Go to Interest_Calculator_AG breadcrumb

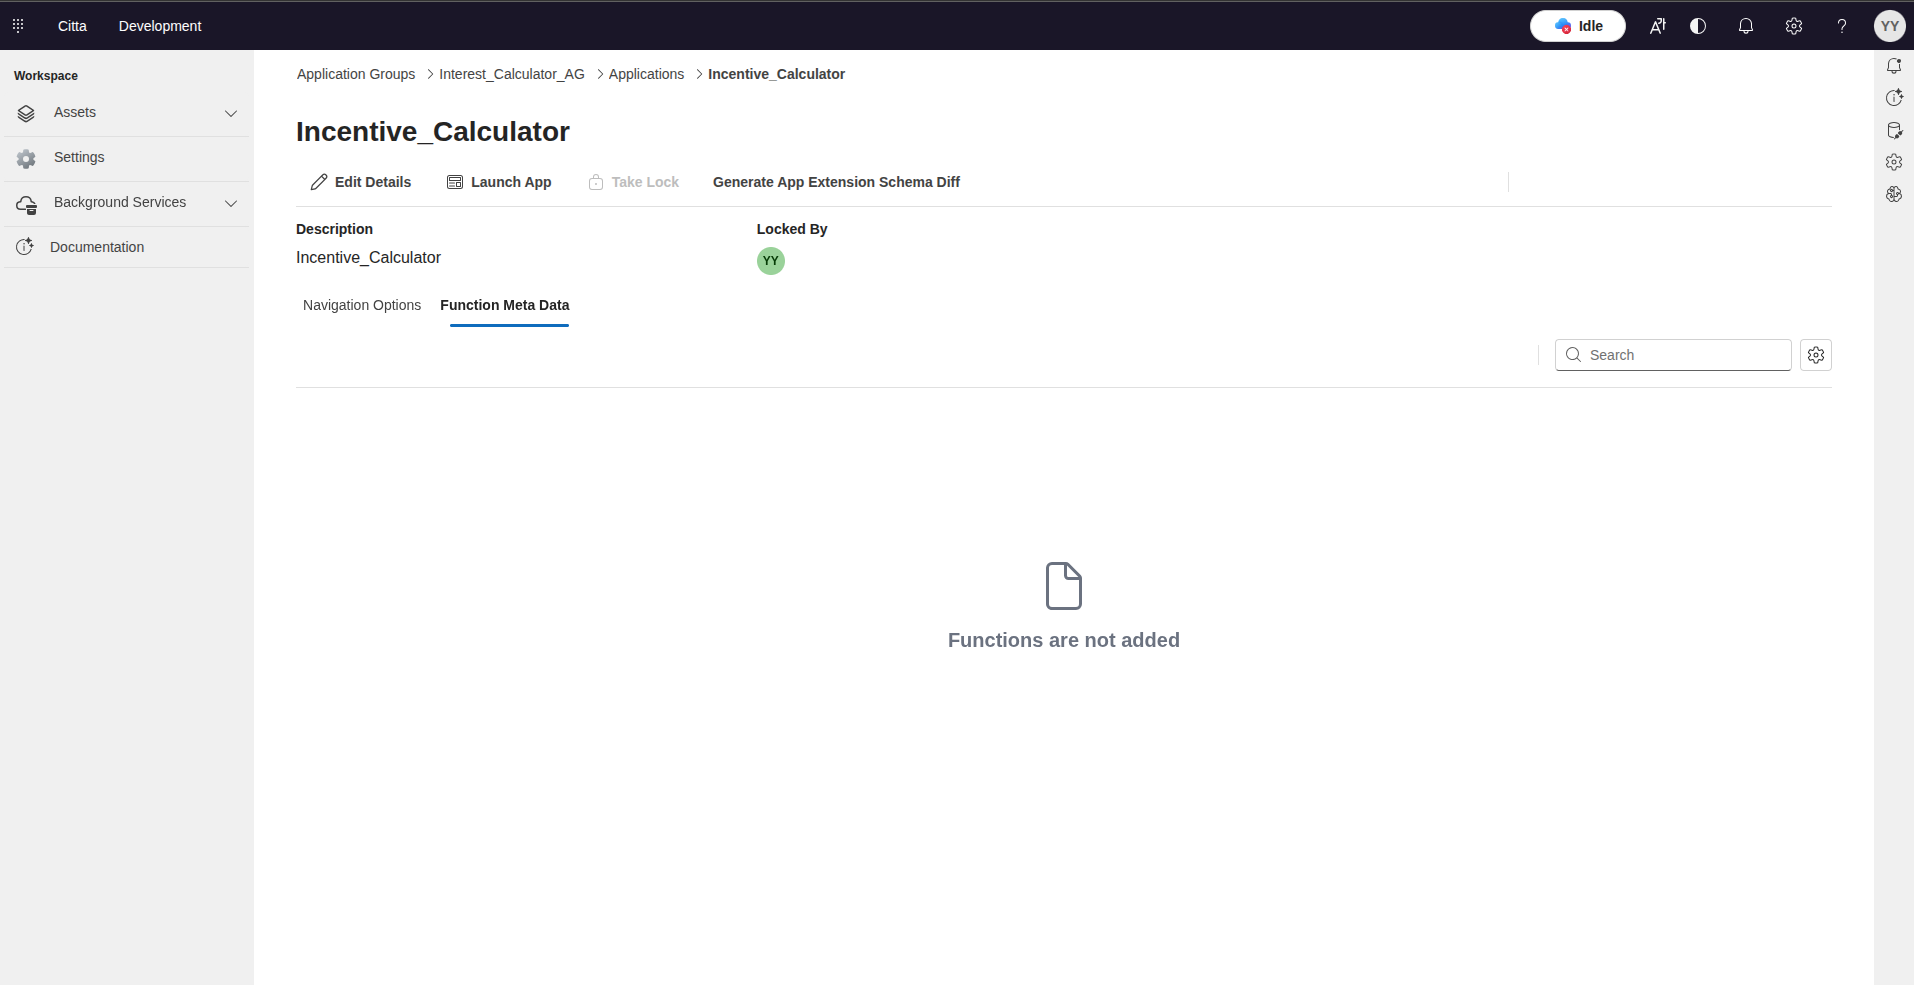point(511,74)
